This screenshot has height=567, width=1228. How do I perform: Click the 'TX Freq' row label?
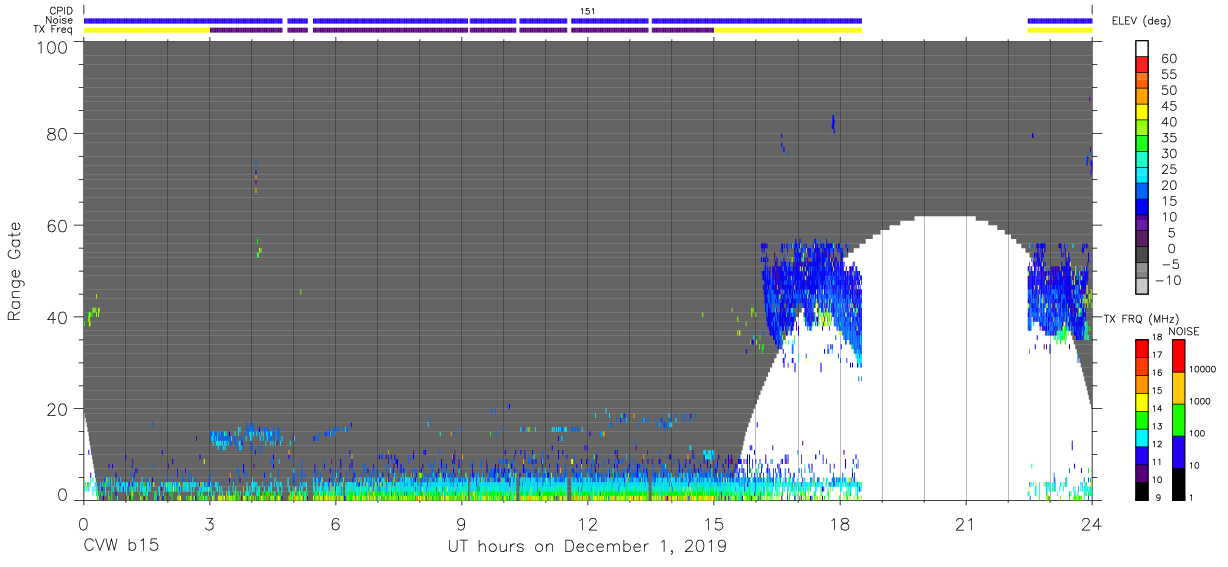(54, 30)
